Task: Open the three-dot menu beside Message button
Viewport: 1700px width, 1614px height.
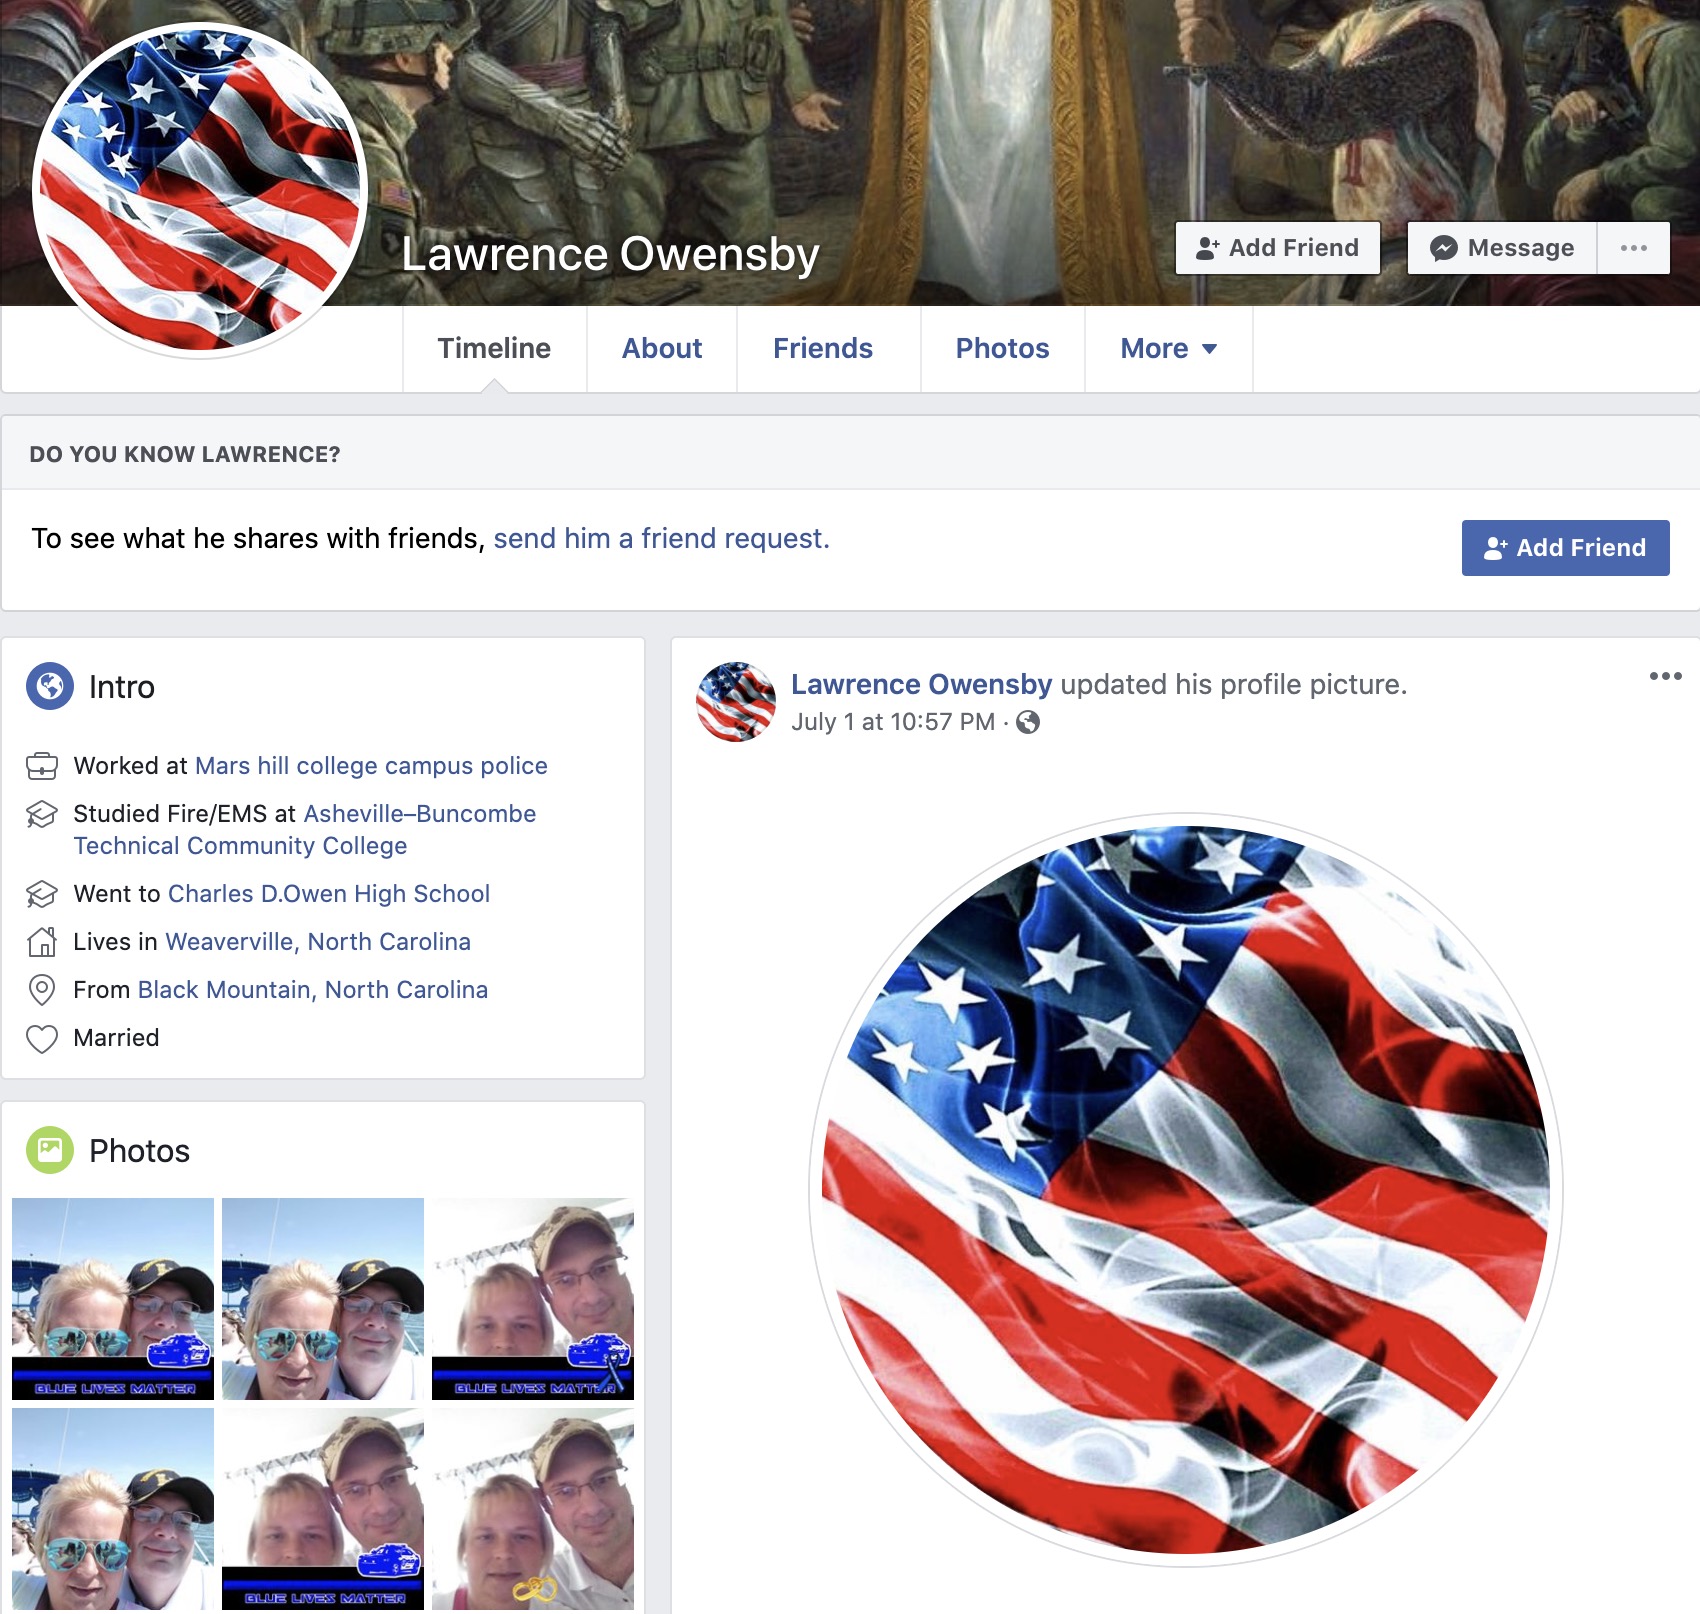Action: (x=1633, y=248)
